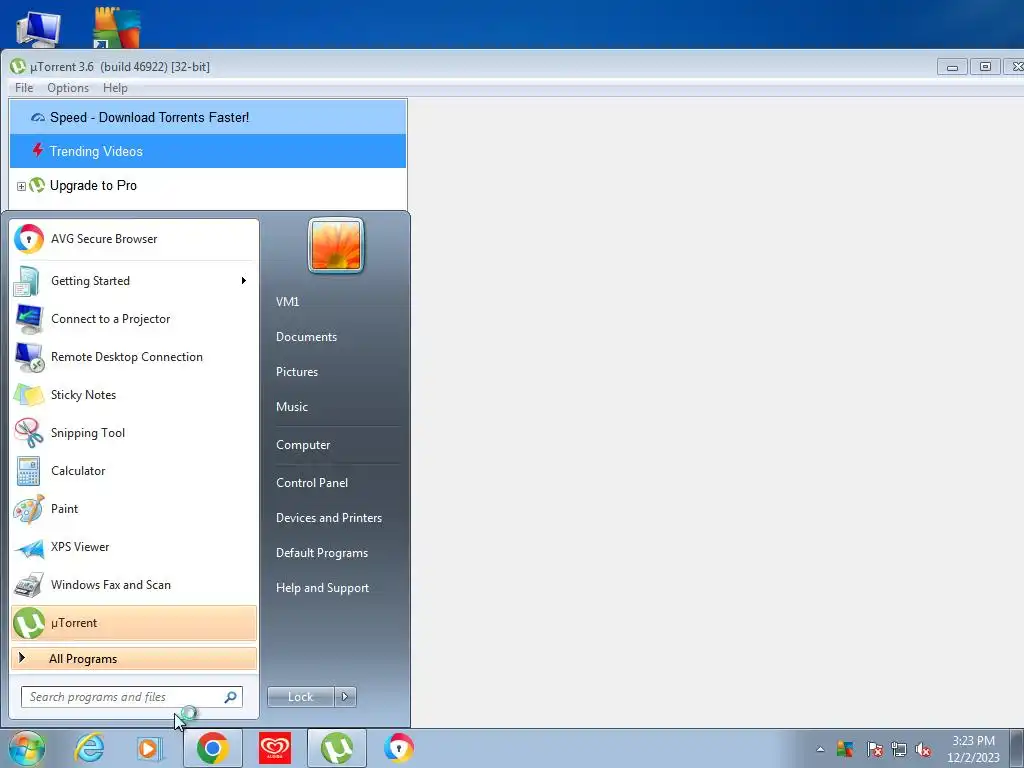The height and width of the screenshot is (768, 1024).
Task: Open Internet Explorer from the taskbar
Action: (89, 748)
